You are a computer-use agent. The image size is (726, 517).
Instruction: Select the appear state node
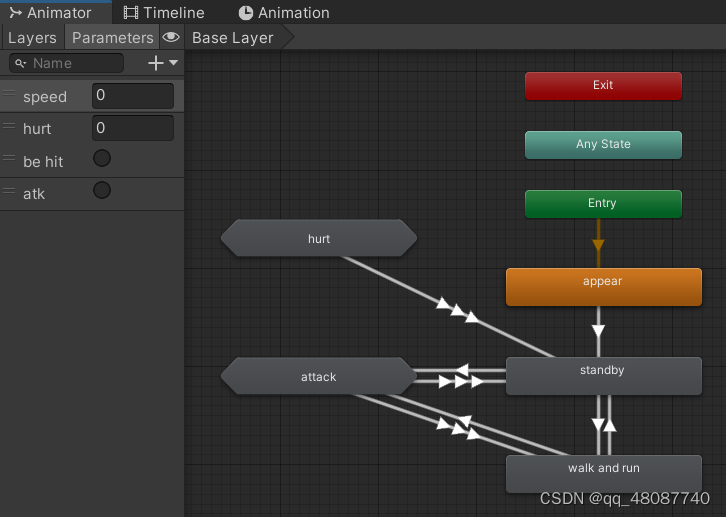click(x=604, y=287)
